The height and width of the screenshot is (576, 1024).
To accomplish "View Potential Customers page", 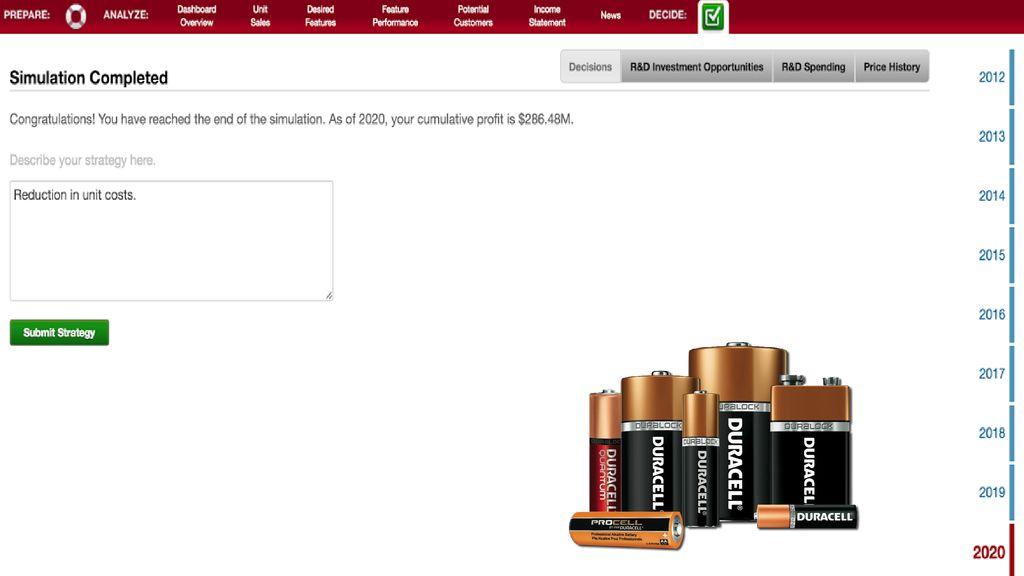I will tap(473, 16).
